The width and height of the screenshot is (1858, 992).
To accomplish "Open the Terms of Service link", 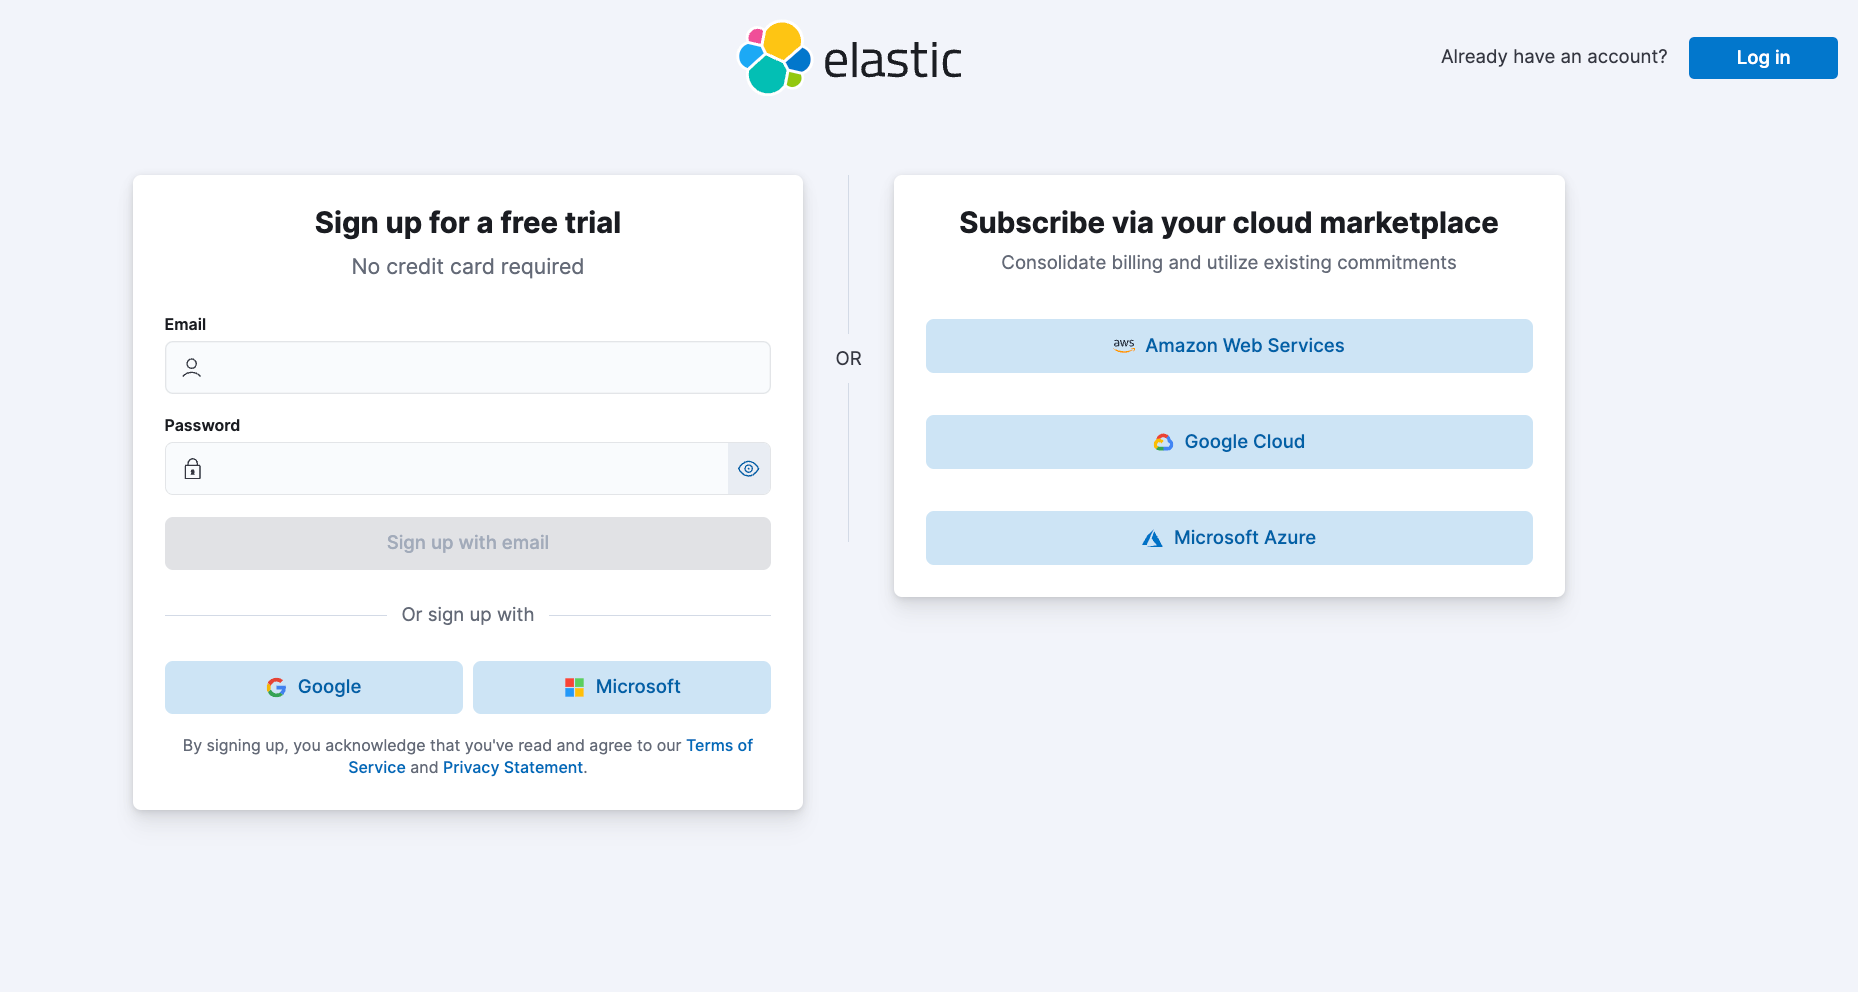I will tap(550, 756).
